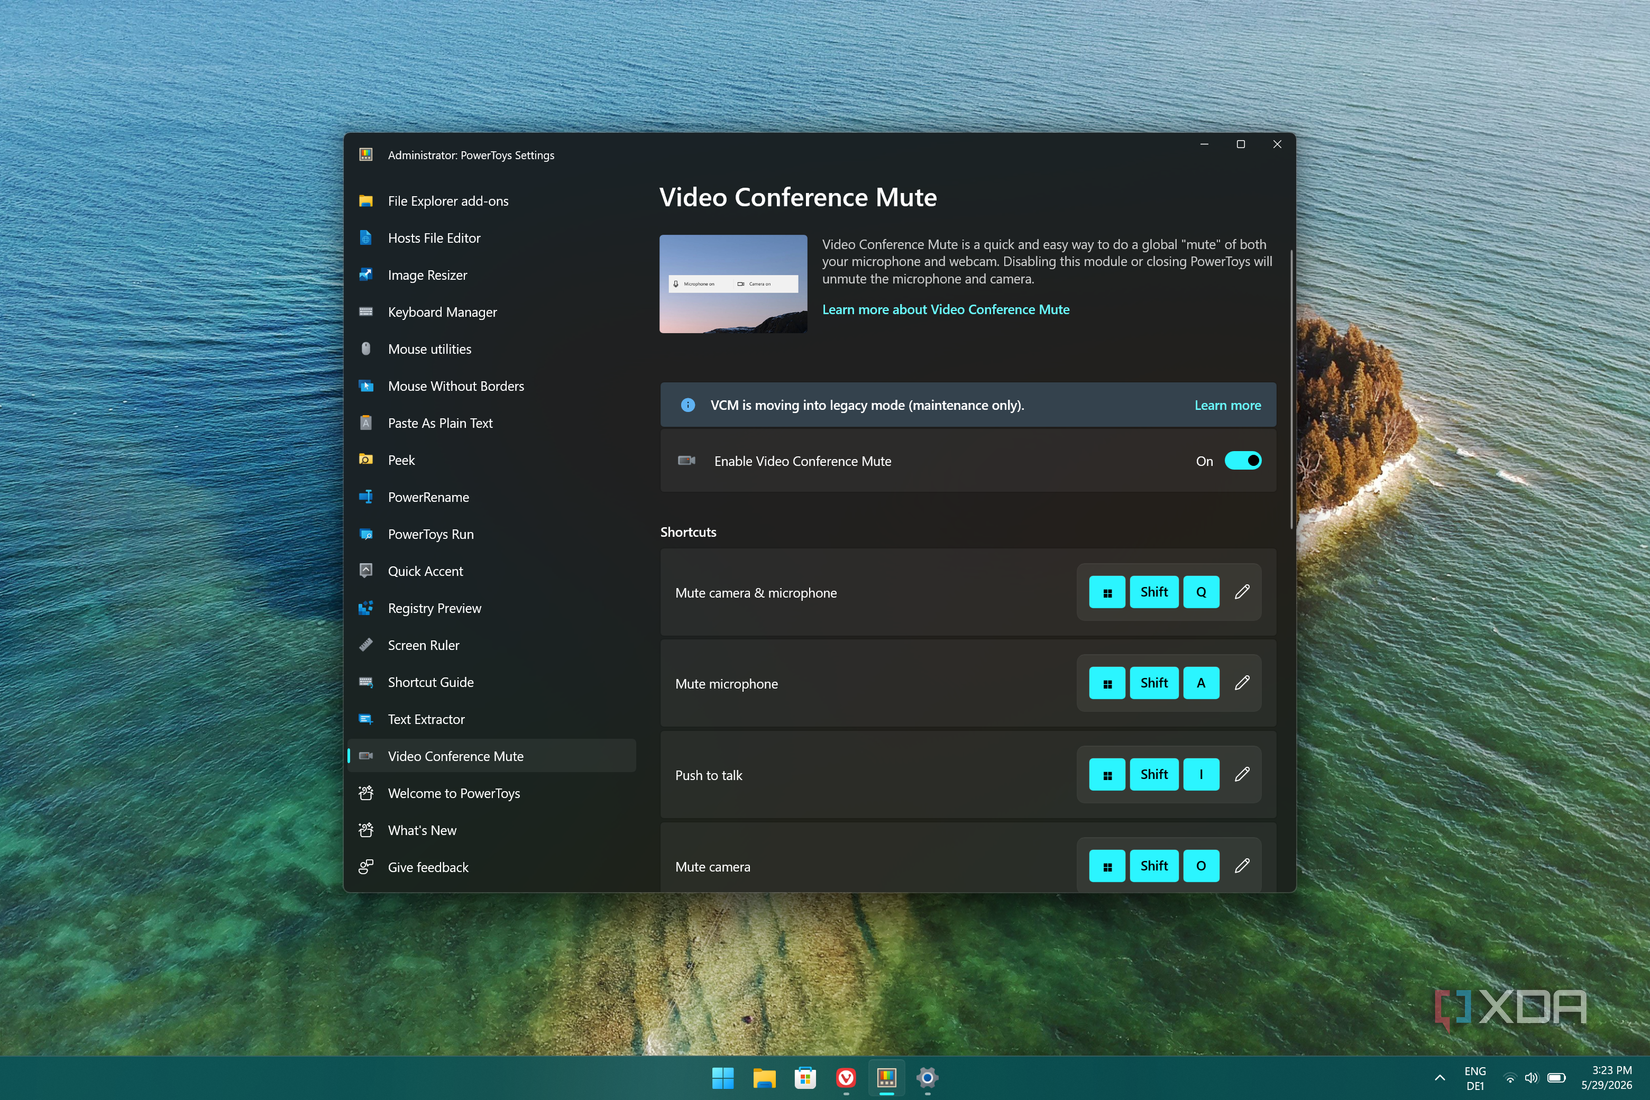Click Shift key in Mute microphone shortcut
This screenshot has width=1650, height=1100.
point(1154,683)
